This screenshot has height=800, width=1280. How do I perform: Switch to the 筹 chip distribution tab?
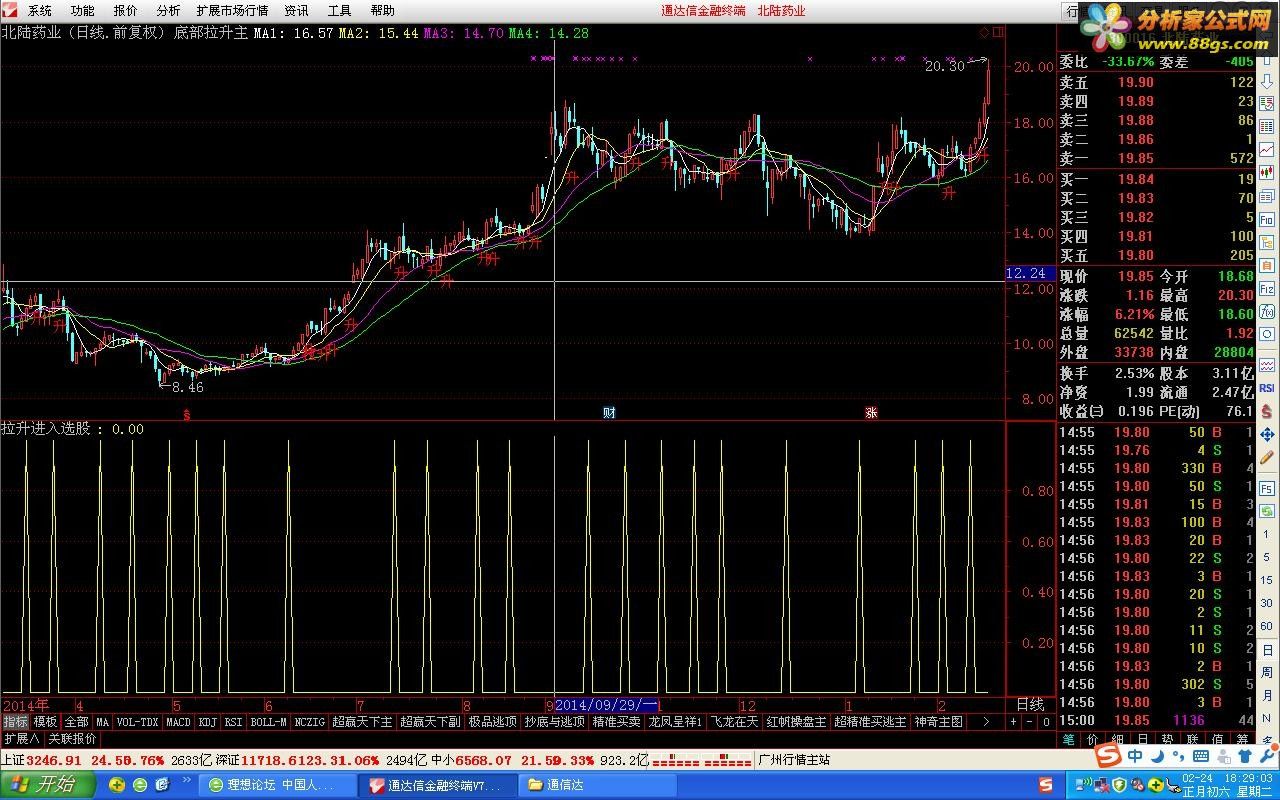click(x=1242, y=740)
